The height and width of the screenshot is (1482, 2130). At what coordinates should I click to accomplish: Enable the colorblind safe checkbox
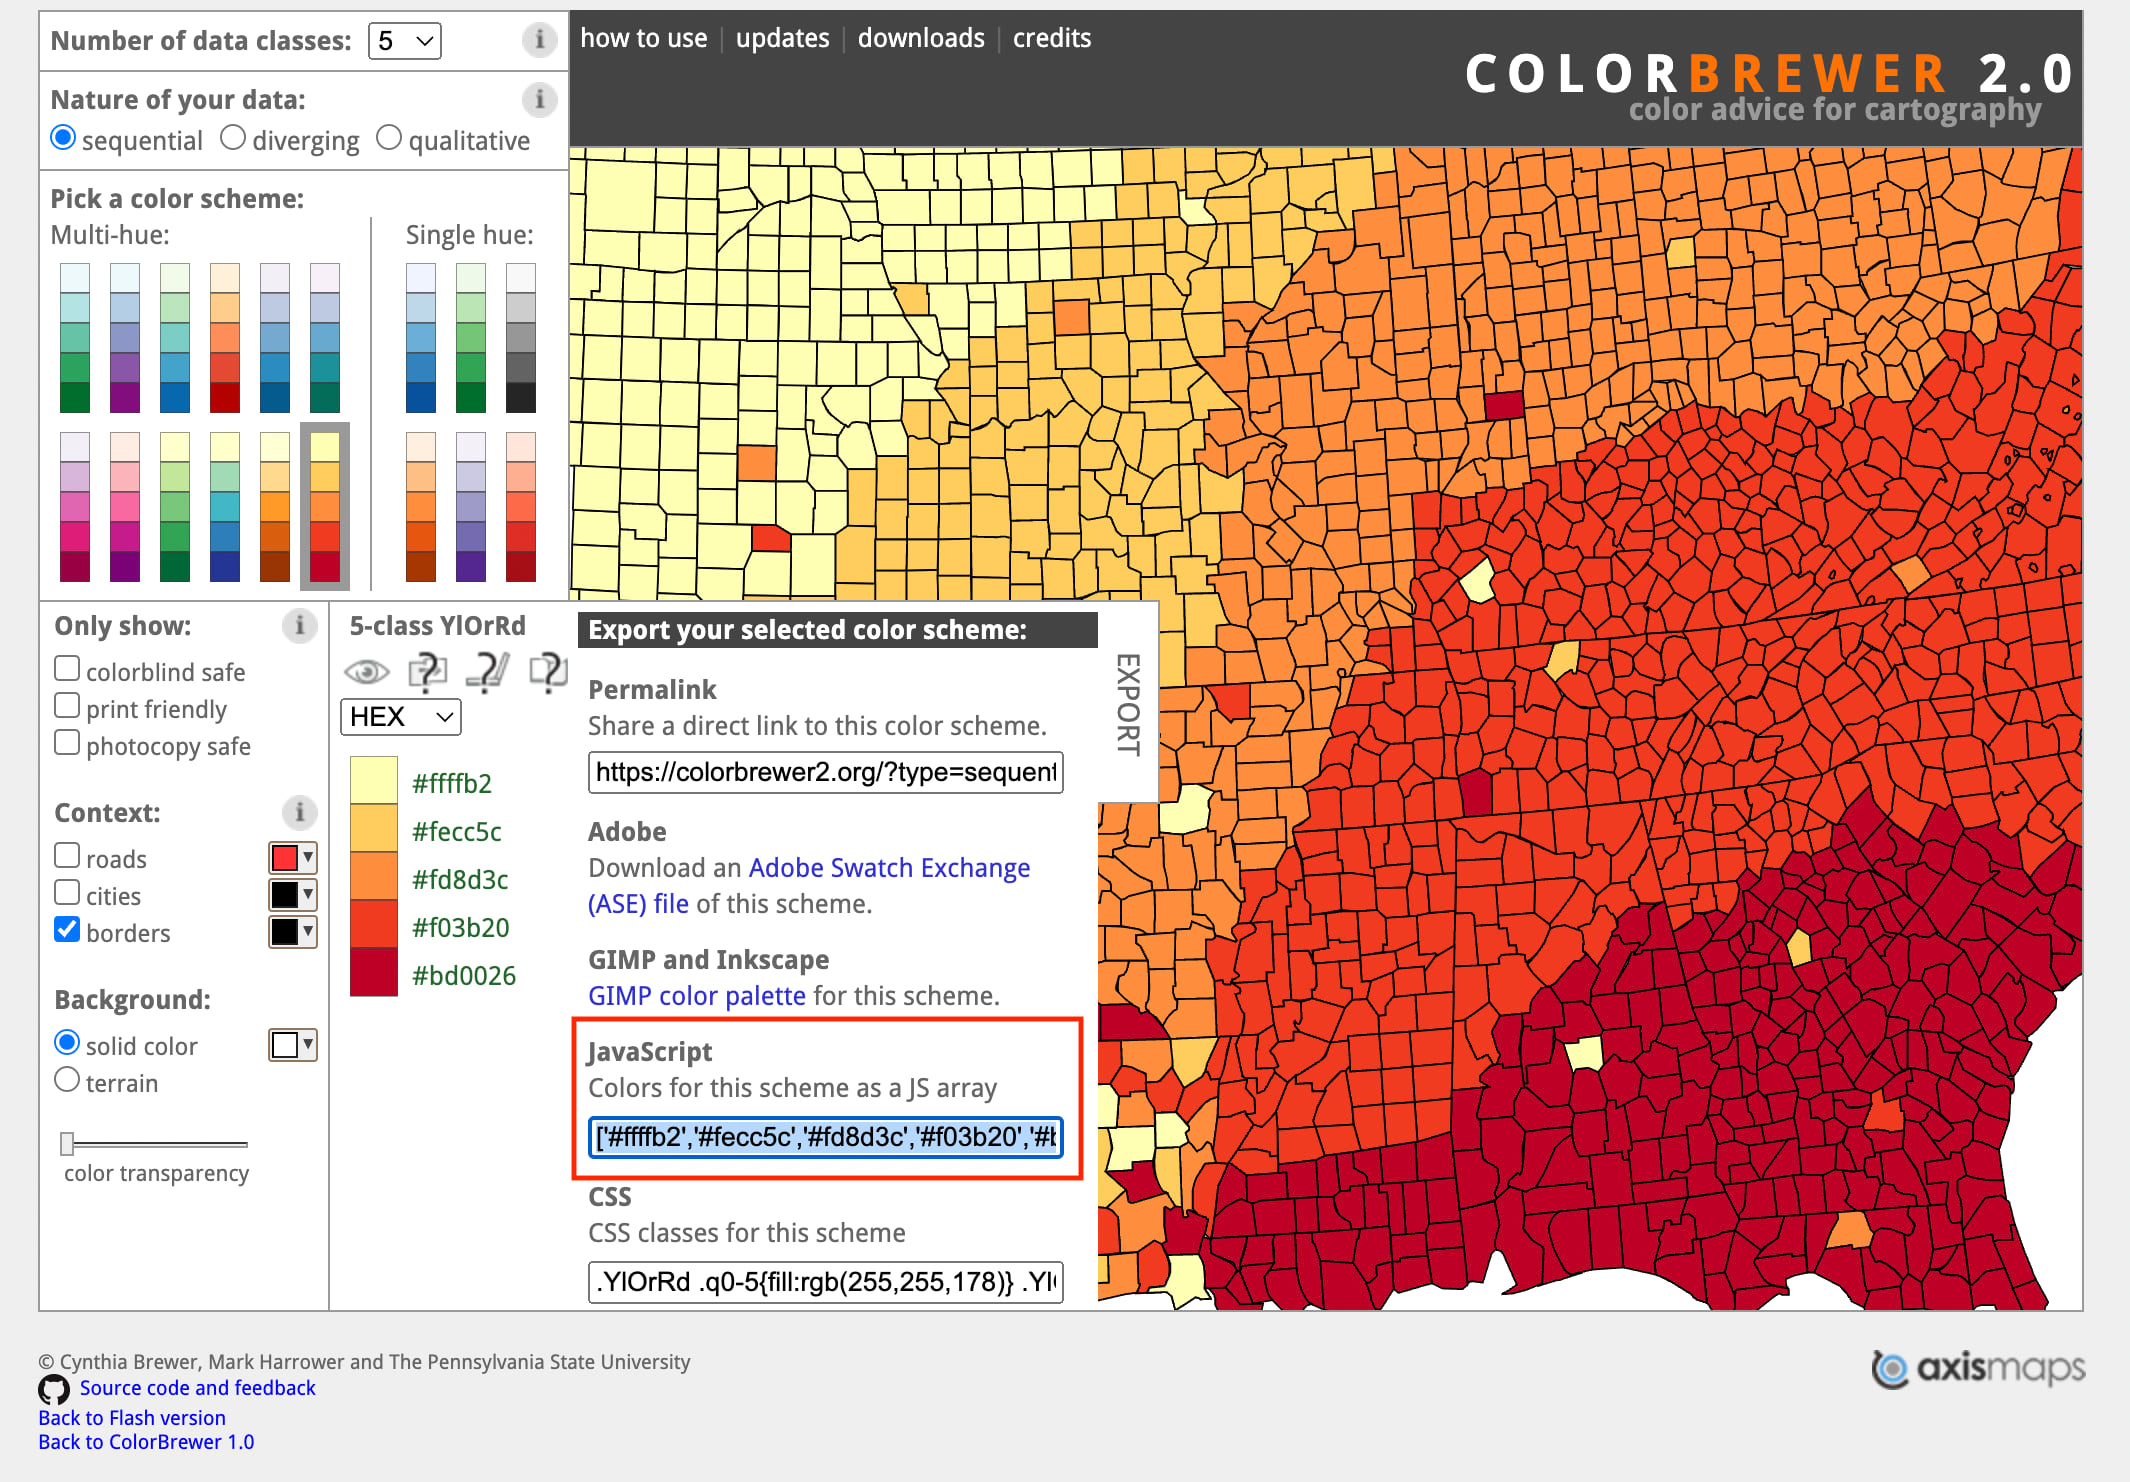click(x=67, y=669)
